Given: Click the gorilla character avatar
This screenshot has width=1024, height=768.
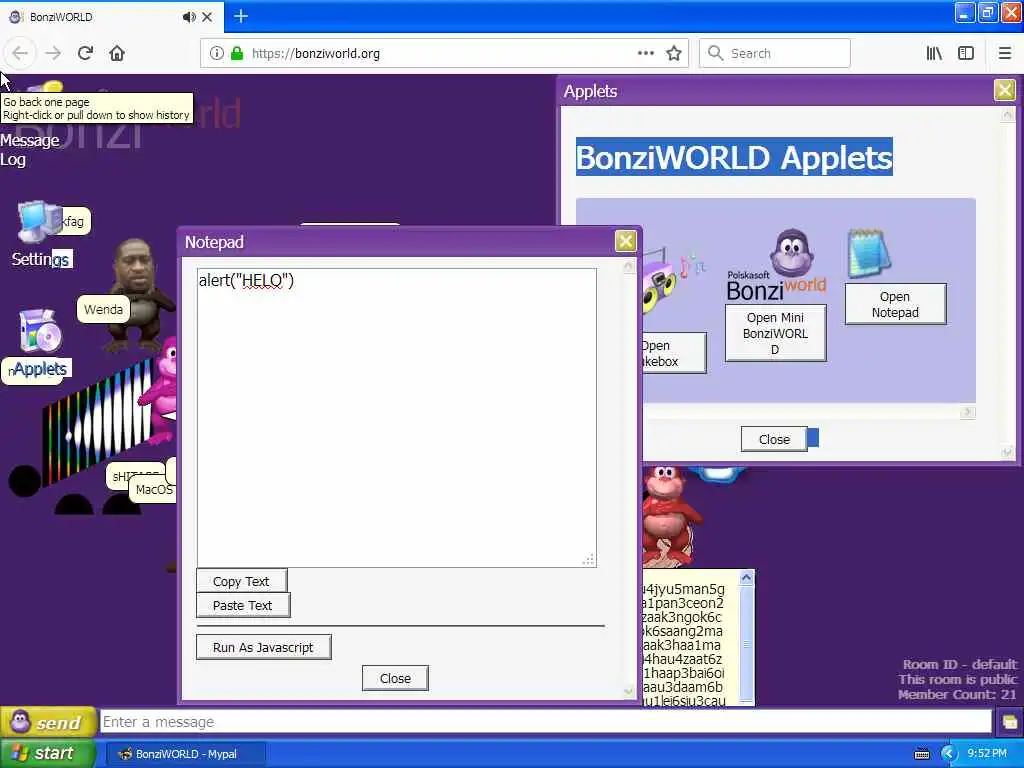Looking at the screenshot, I should pyautogui.click(x=138, y=294).
